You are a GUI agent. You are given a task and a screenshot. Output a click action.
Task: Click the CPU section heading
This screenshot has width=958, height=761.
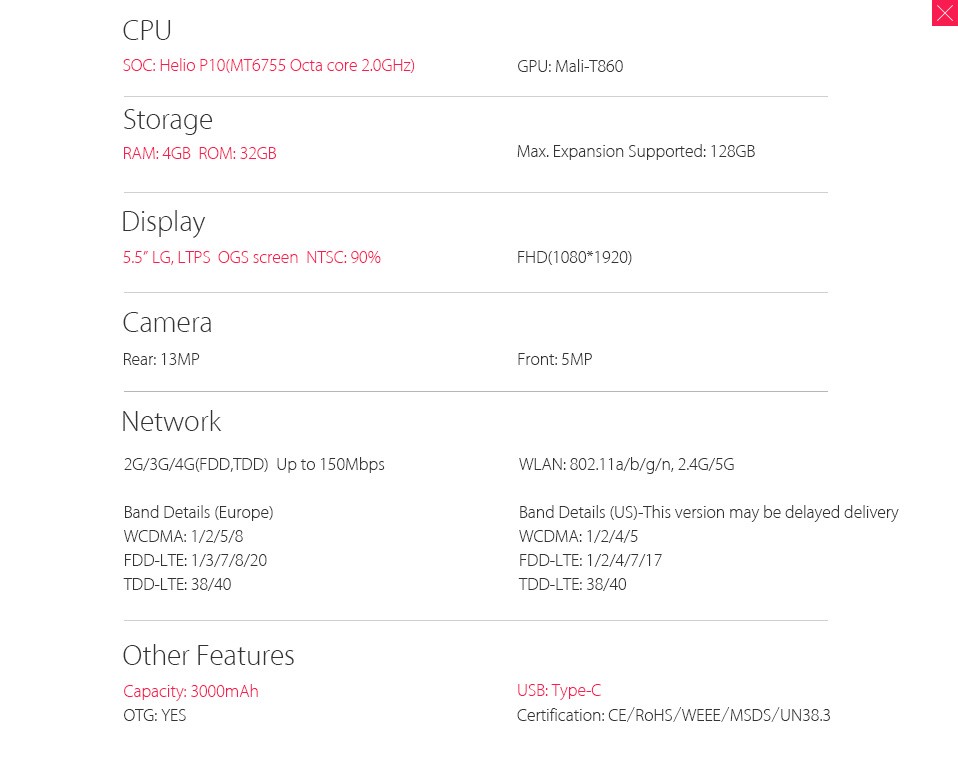pos(147,31)
